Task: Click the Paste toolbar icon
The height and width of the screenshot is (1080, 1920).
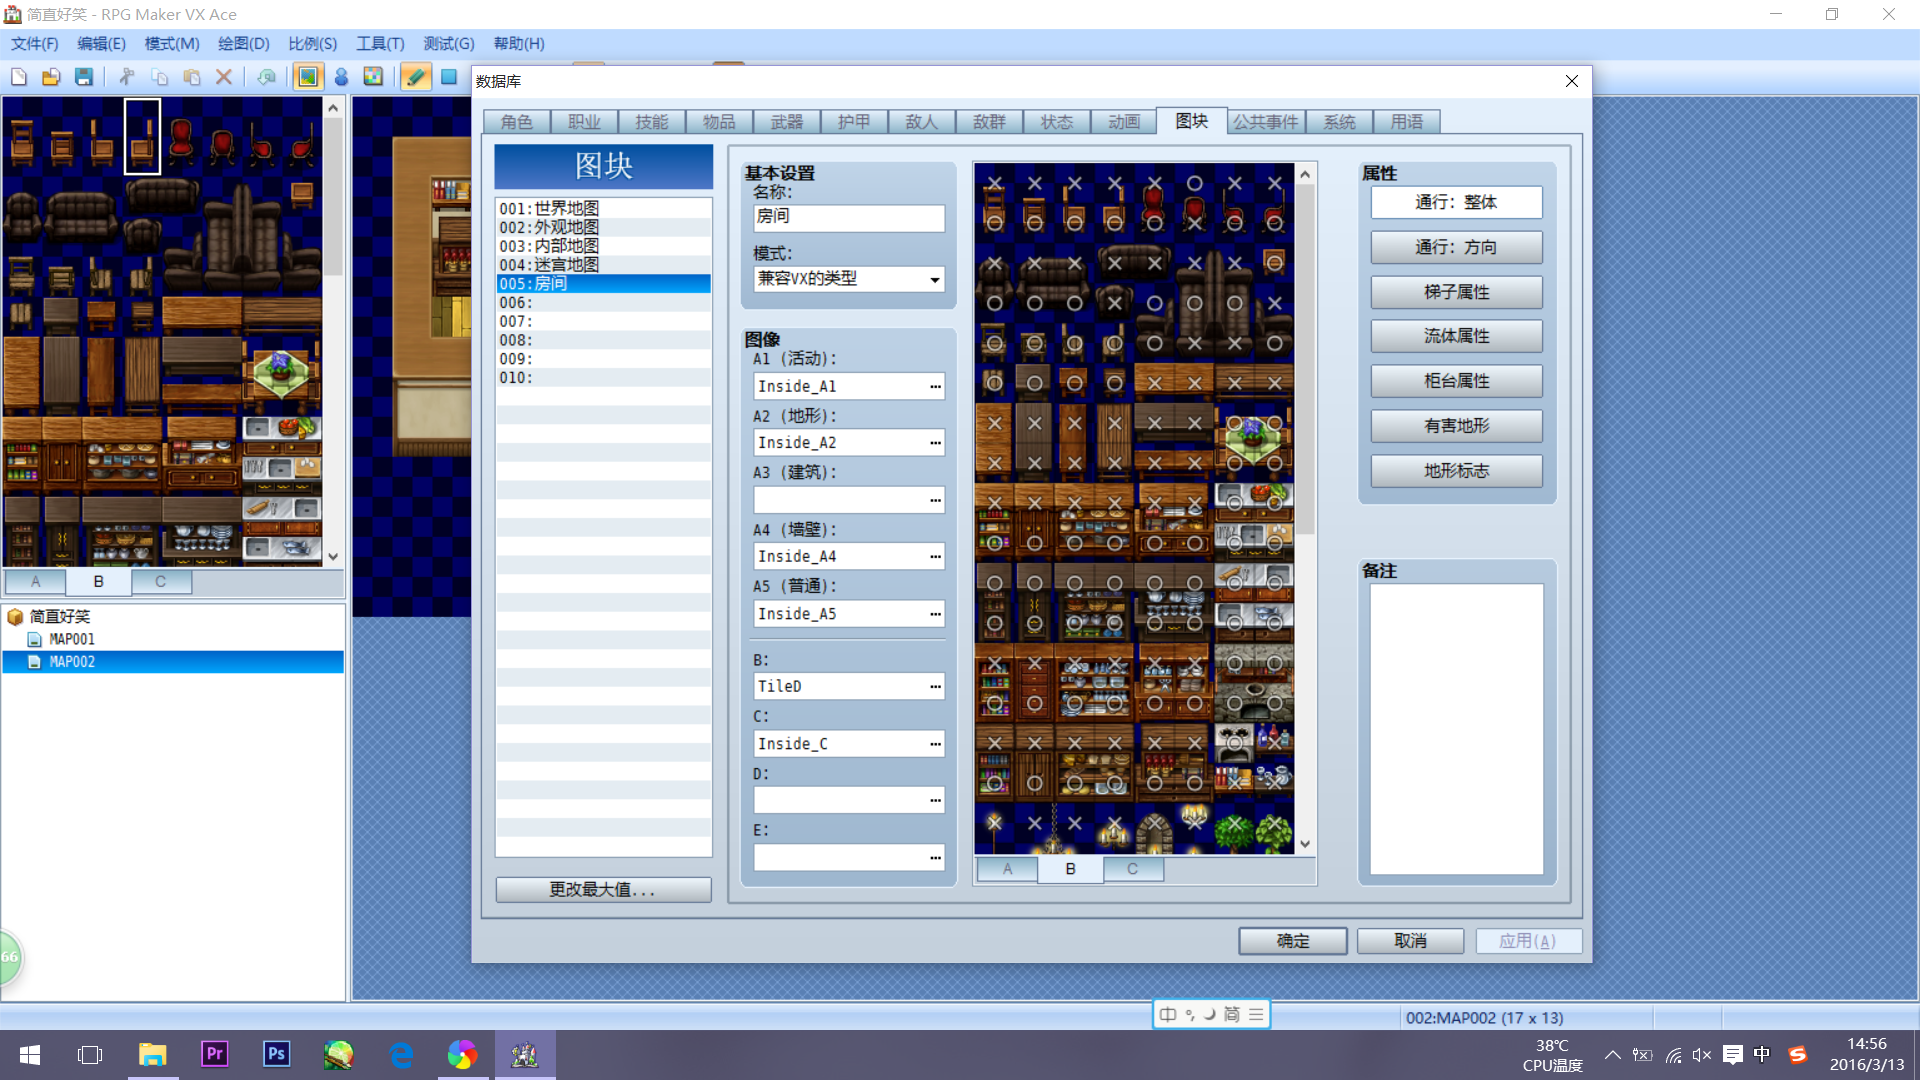Action: [x=192, y=77]
